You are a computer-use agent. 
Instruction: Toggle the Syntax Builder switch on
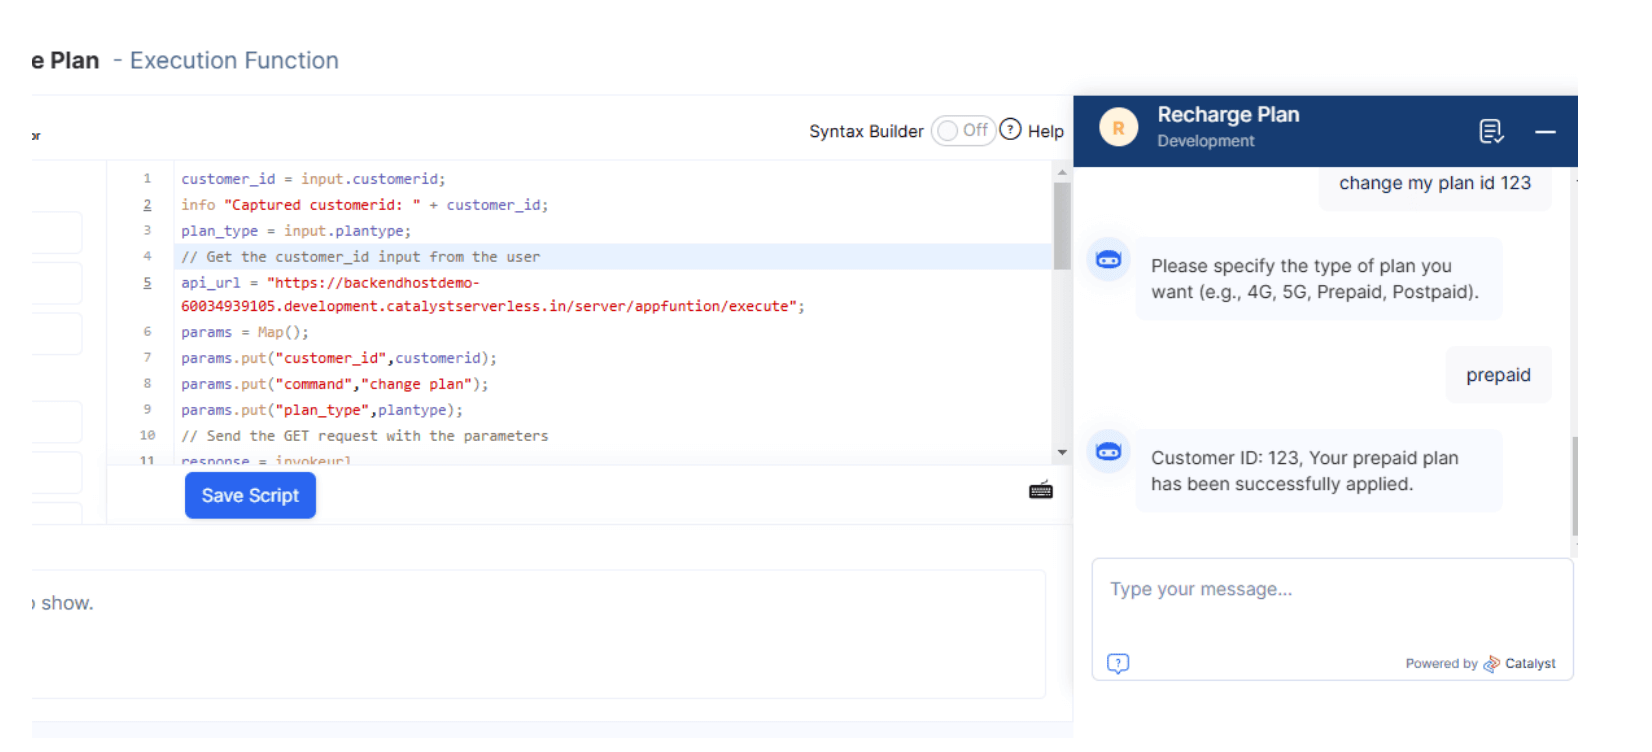click(962, 131)
